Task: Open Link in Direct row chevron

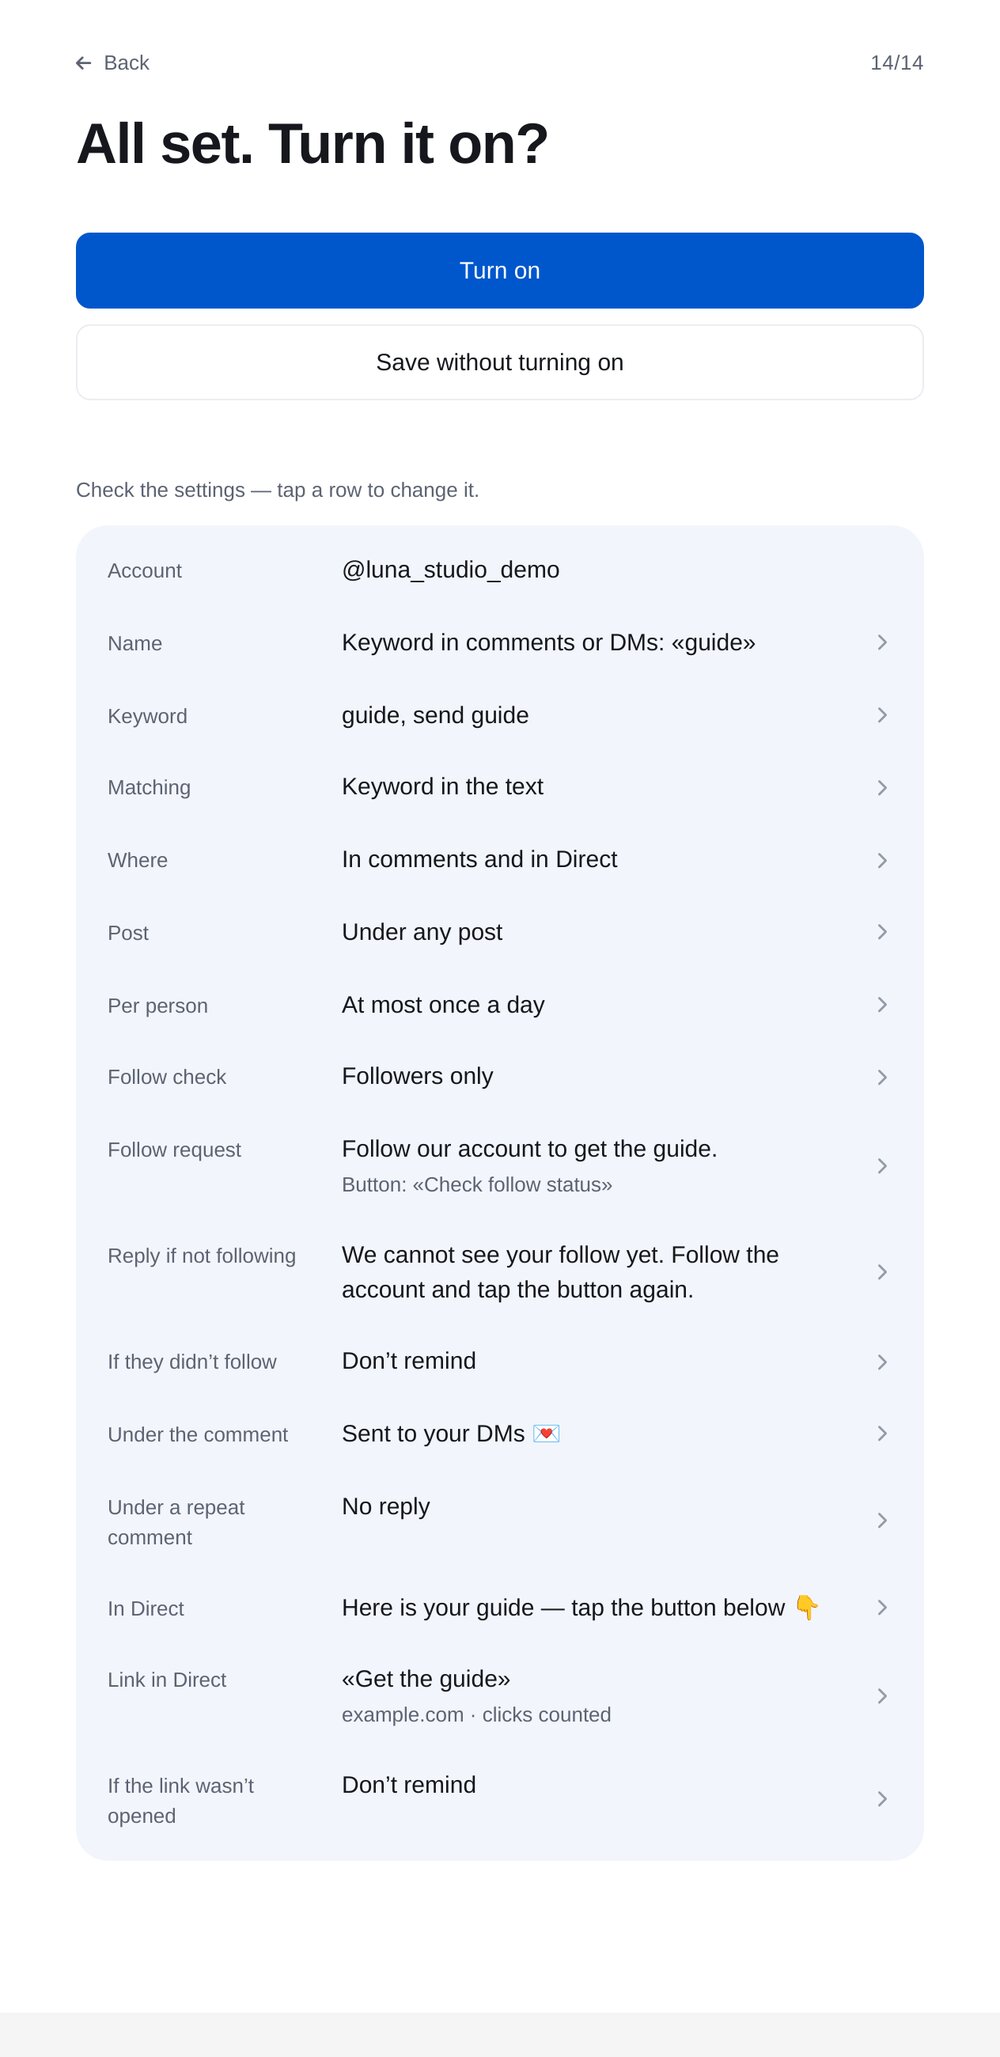Action: (882, 1696)
